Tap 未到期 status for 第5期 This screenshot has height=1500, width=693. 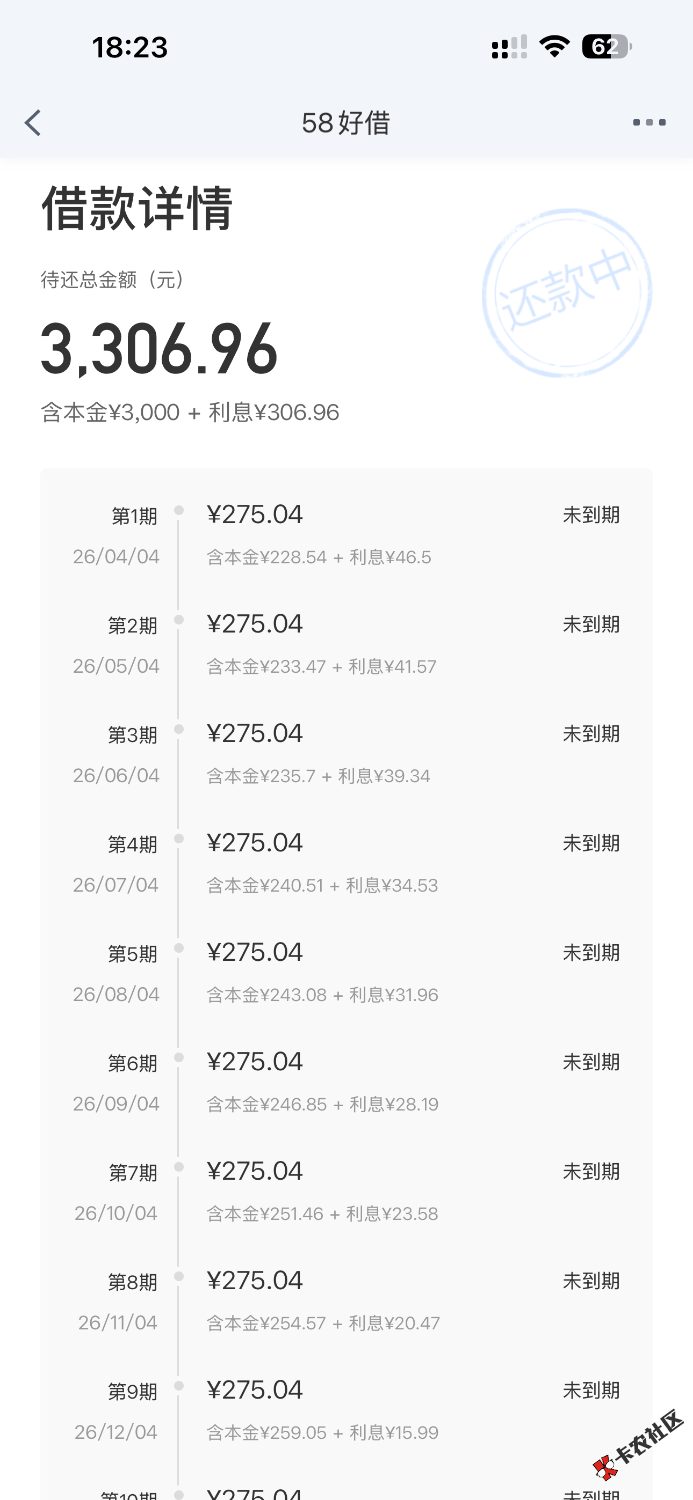pos(591,953)
